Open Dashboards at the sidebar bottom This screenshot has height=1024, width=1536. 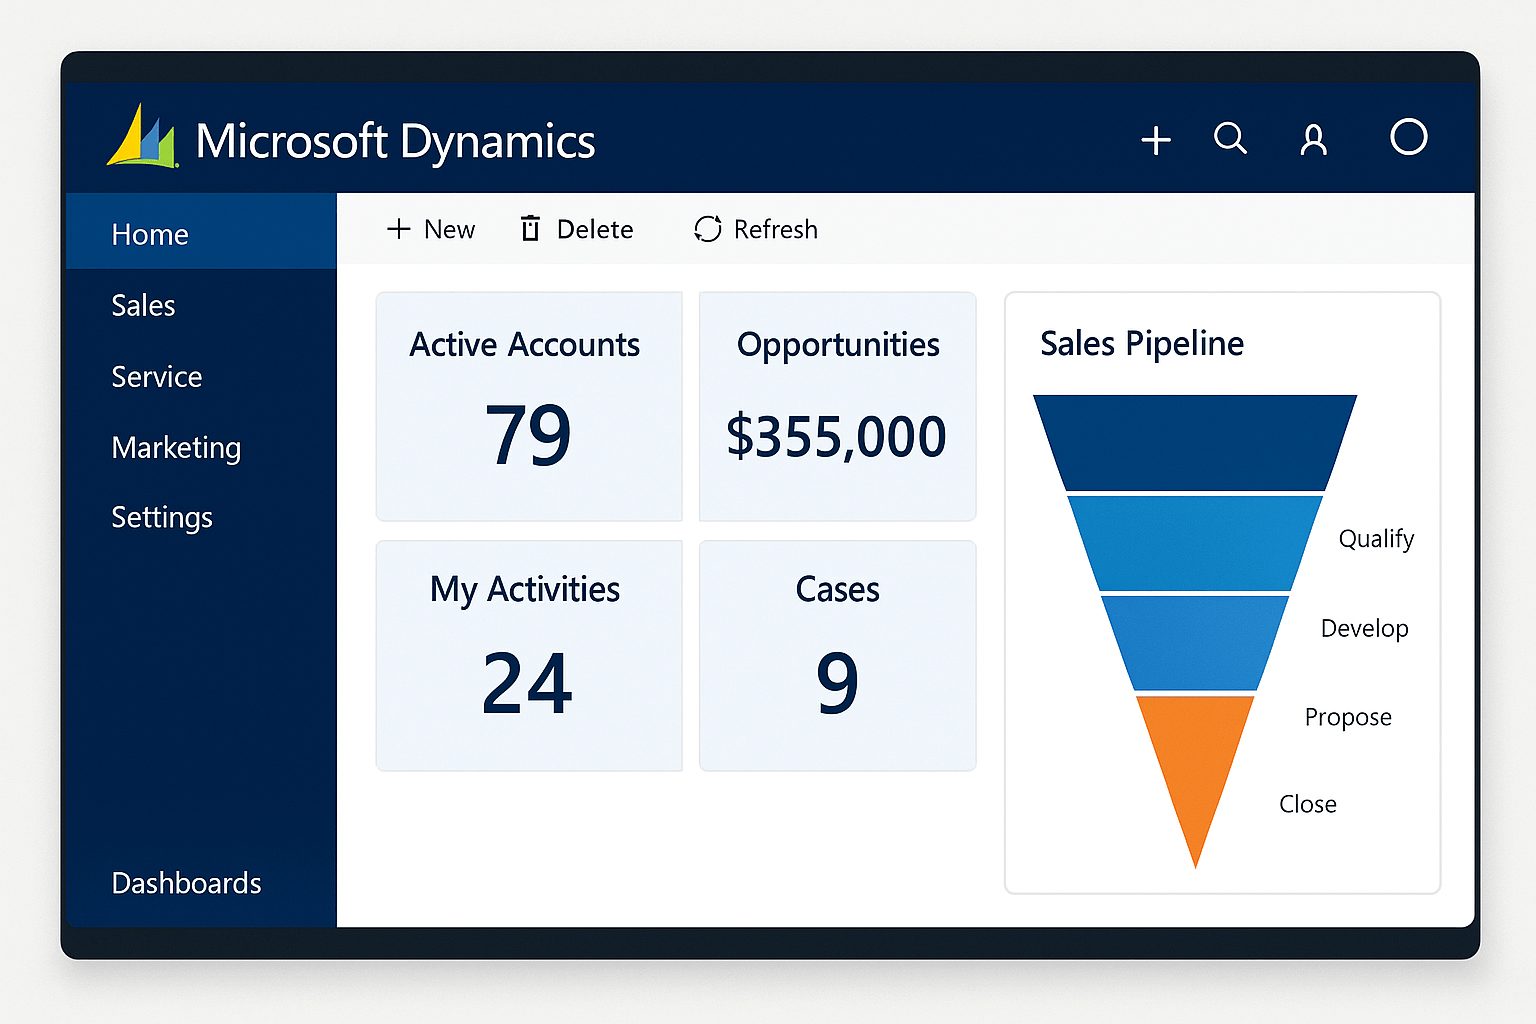(186, 883)
